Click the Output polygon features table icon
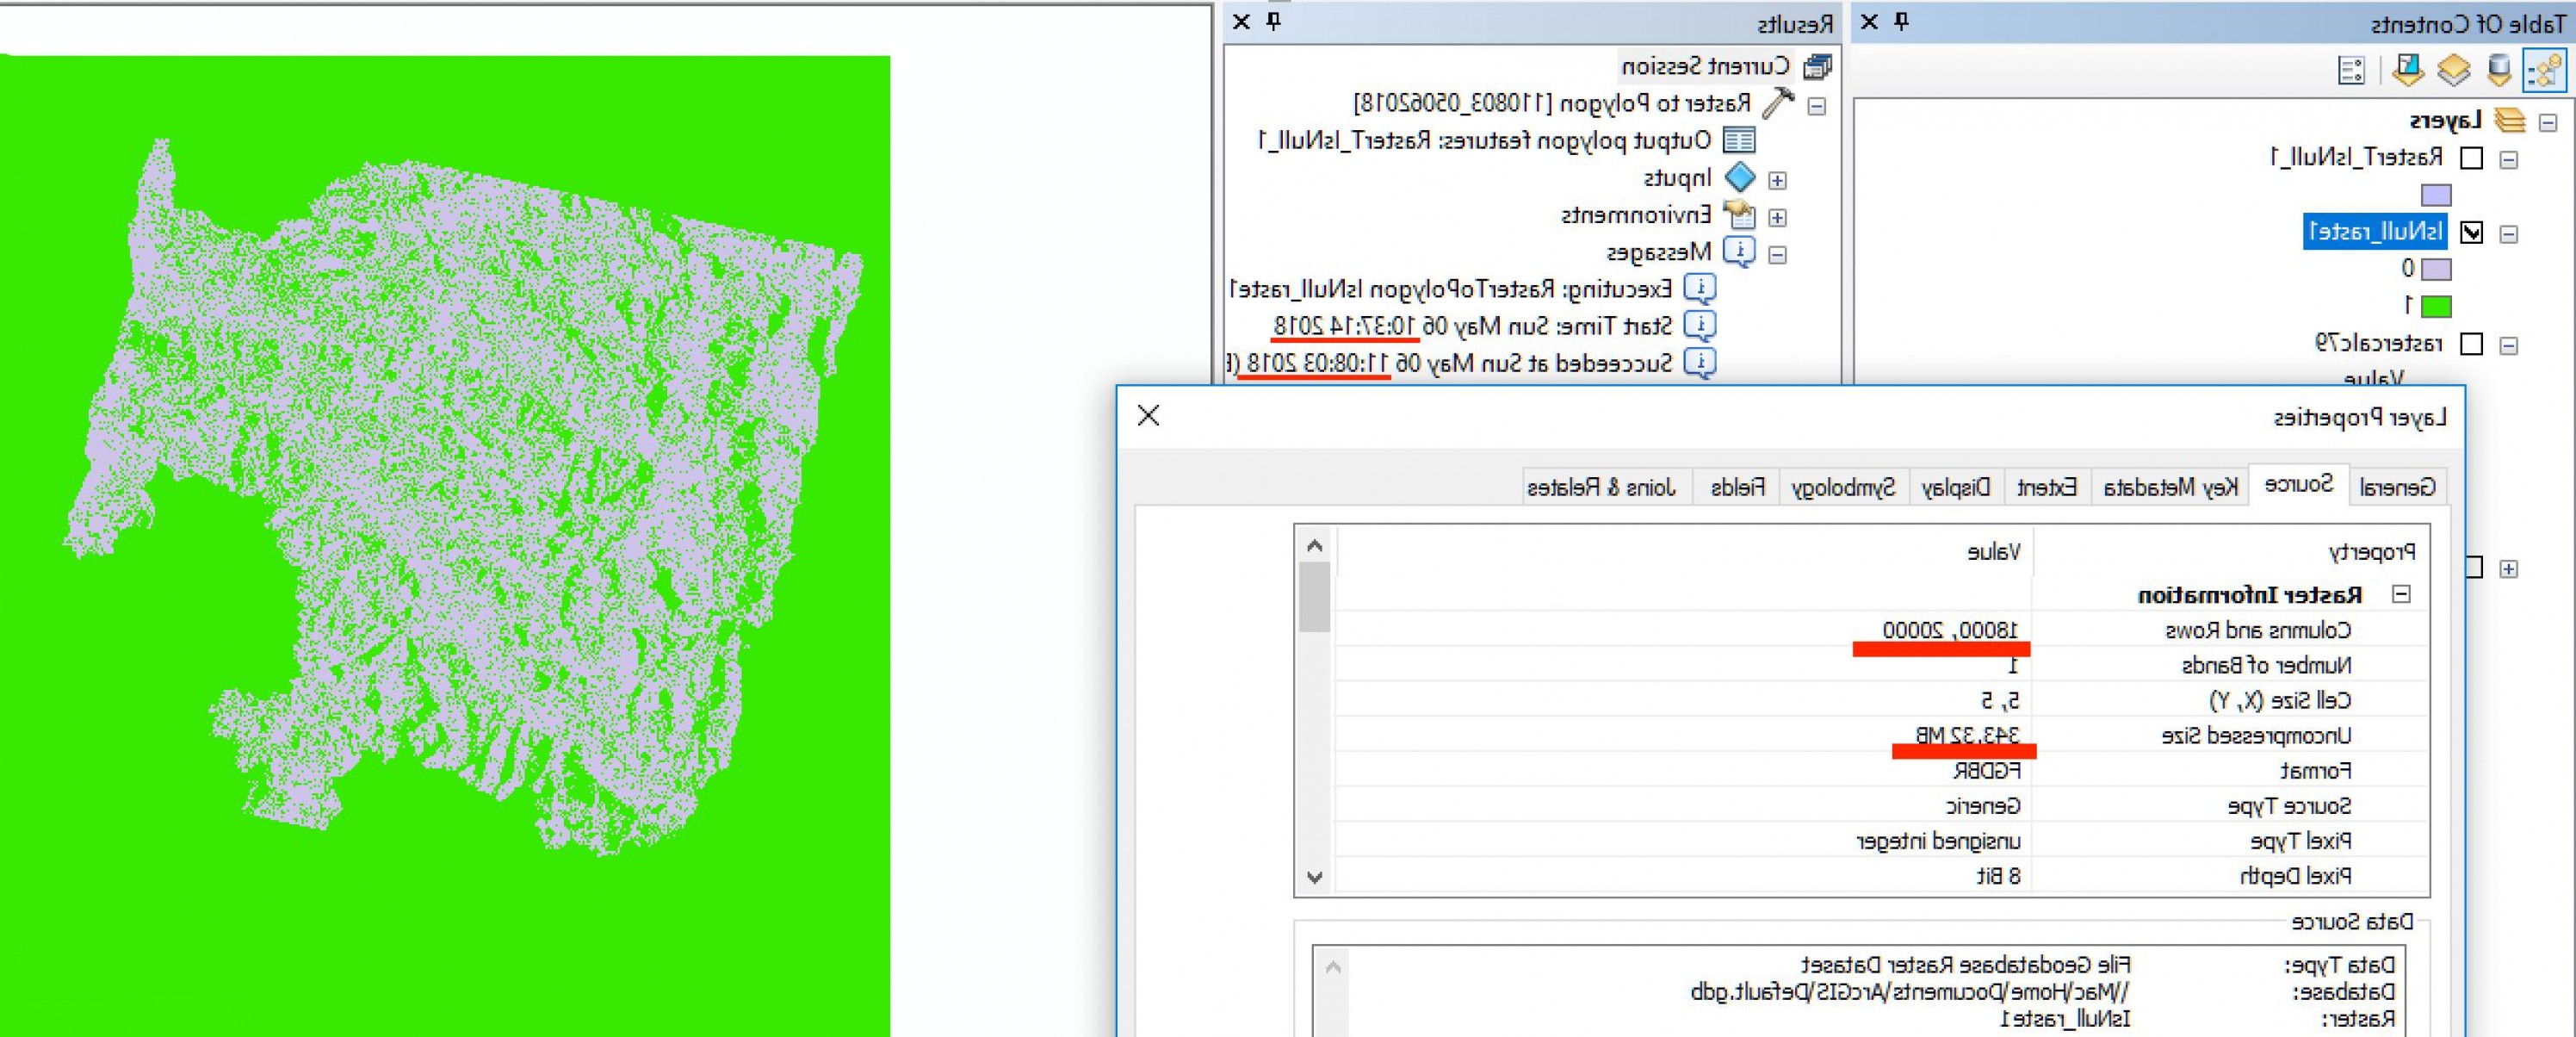 [1739, 141]
